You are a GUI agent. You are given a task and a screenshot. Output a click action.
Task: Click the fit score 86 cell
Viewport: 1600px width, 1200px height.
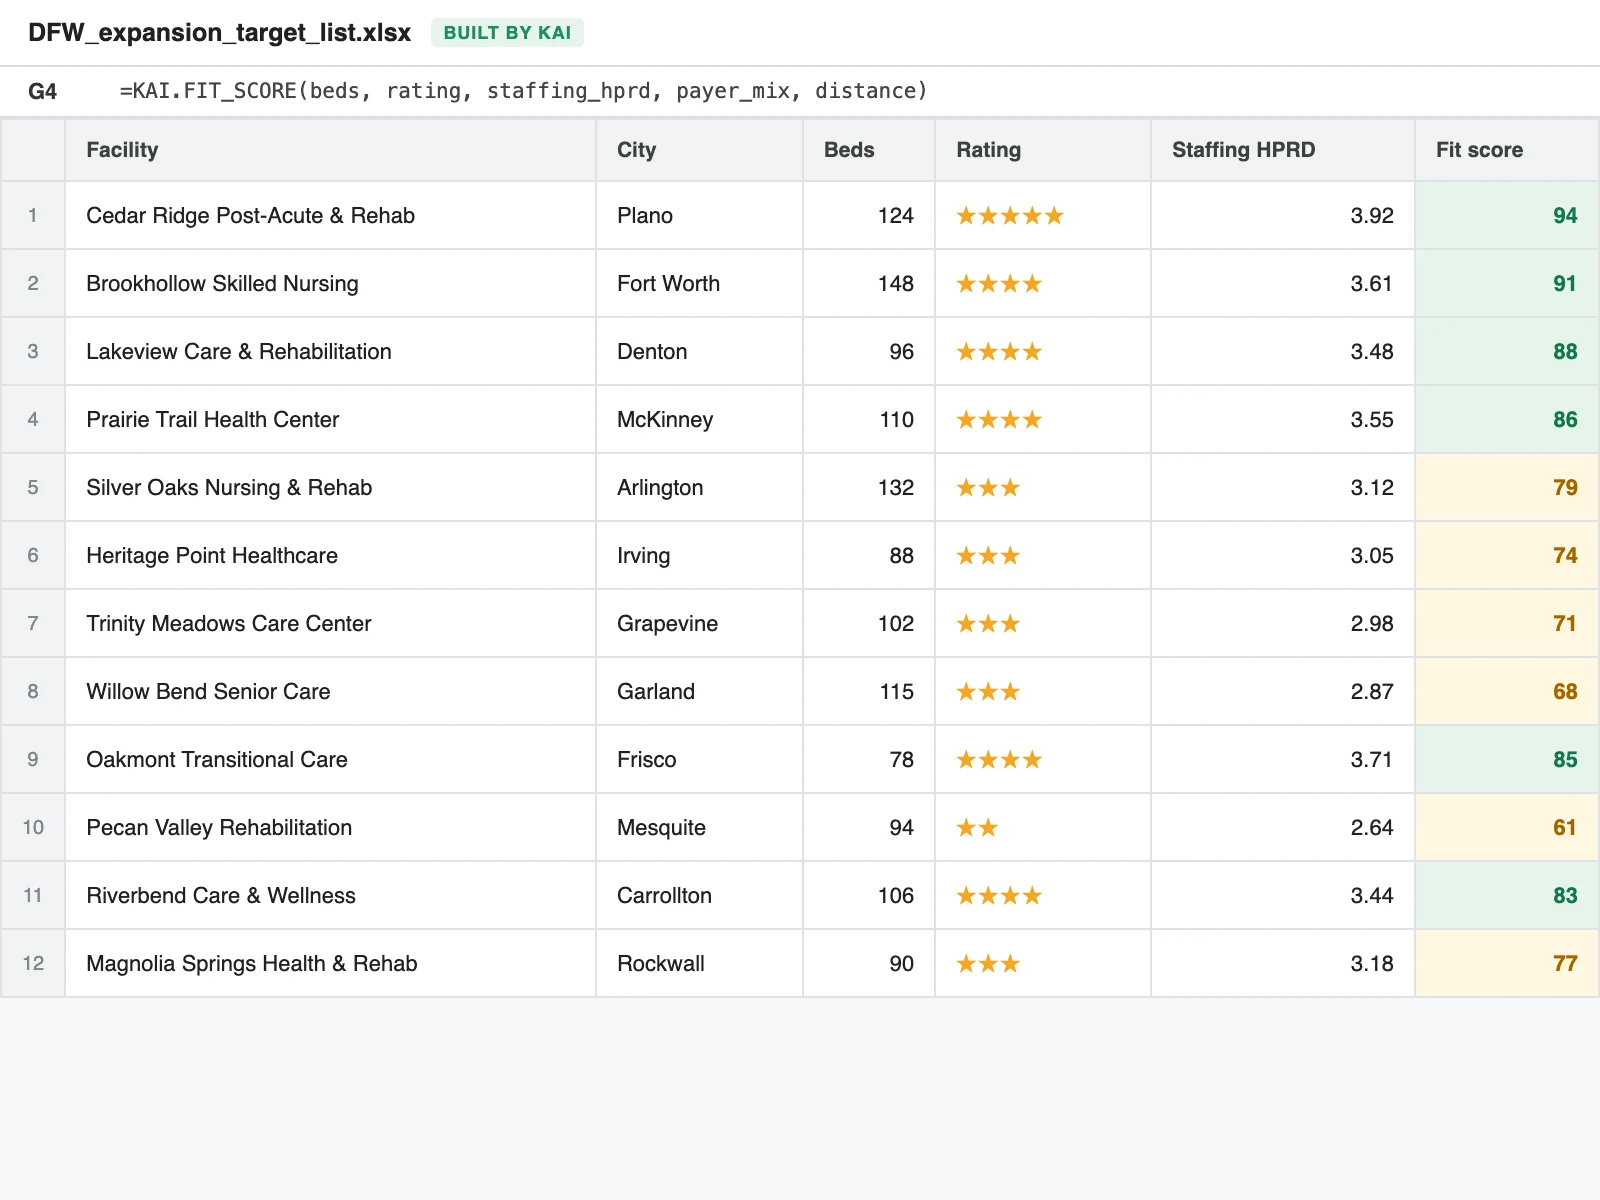coord(1507,419)
